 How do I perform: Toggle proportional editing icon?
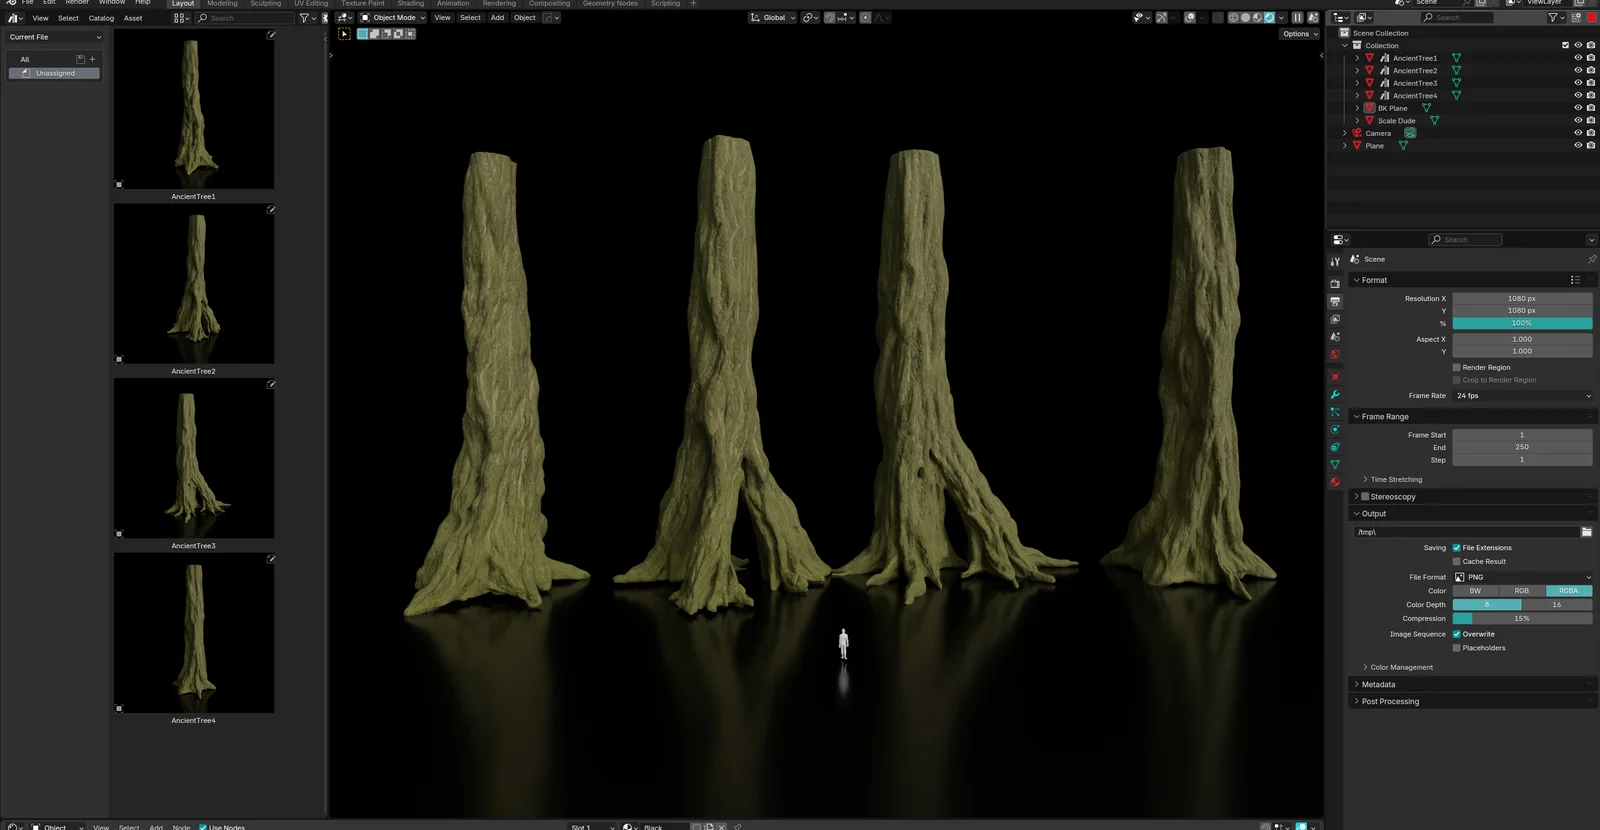tap(865, 17)
